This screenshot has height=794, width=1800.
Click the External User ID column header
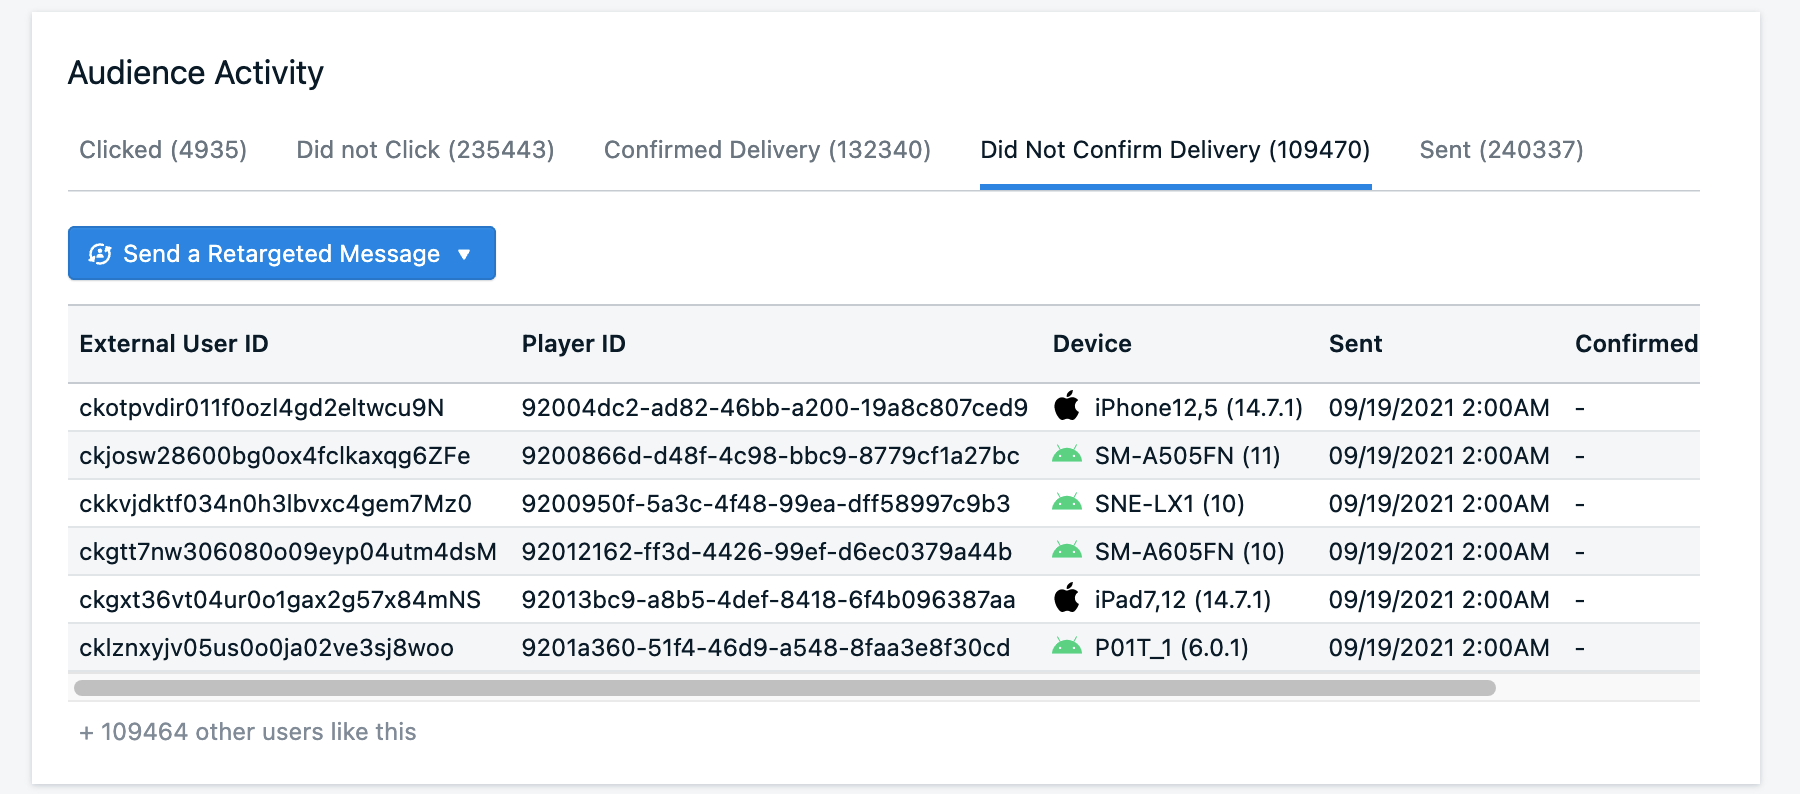(x=174, y=344)
